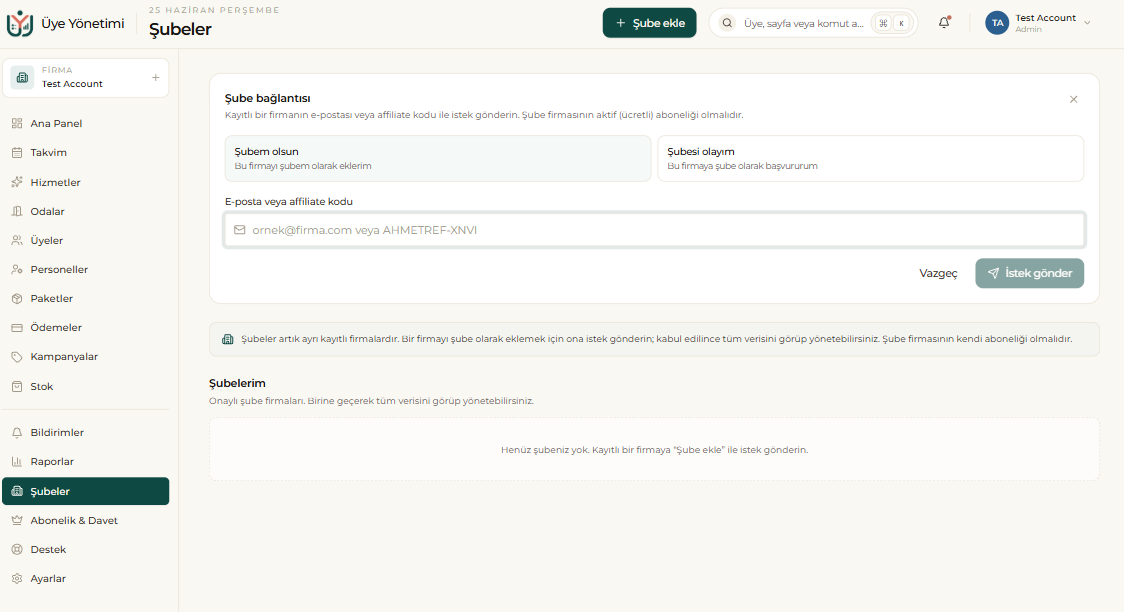Image resolution: width=1124 pixels, height=612 pixels.
Task: Click the Şube ekle button
Action: pyautogui.click(x=649, y=23)
